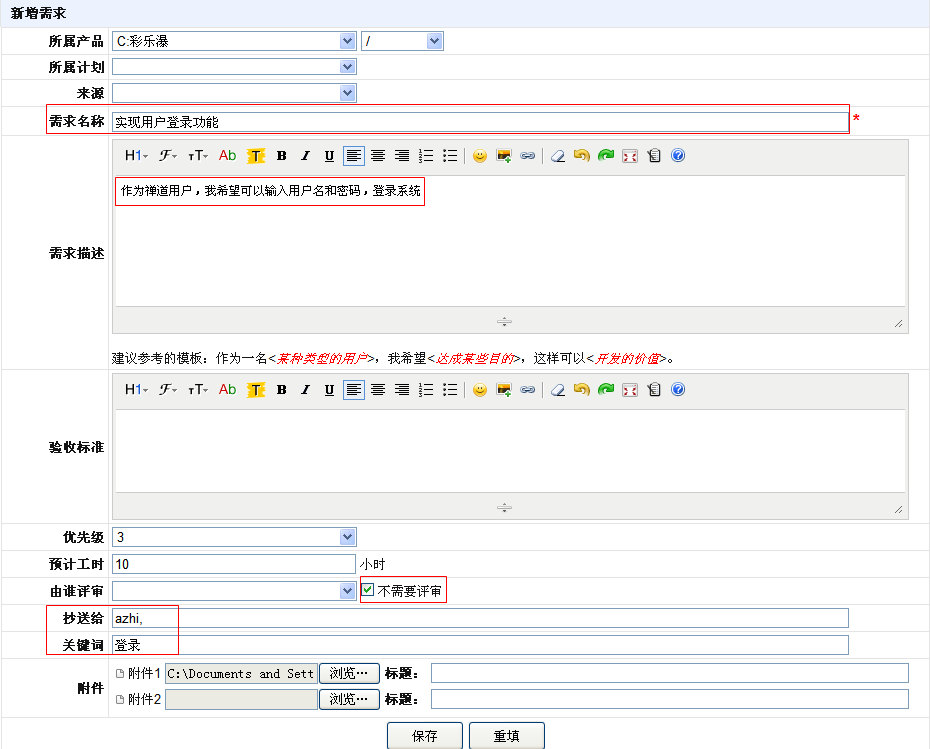
Task: Center text in the 验收标准 editor
Action: [x=378, y=390]
